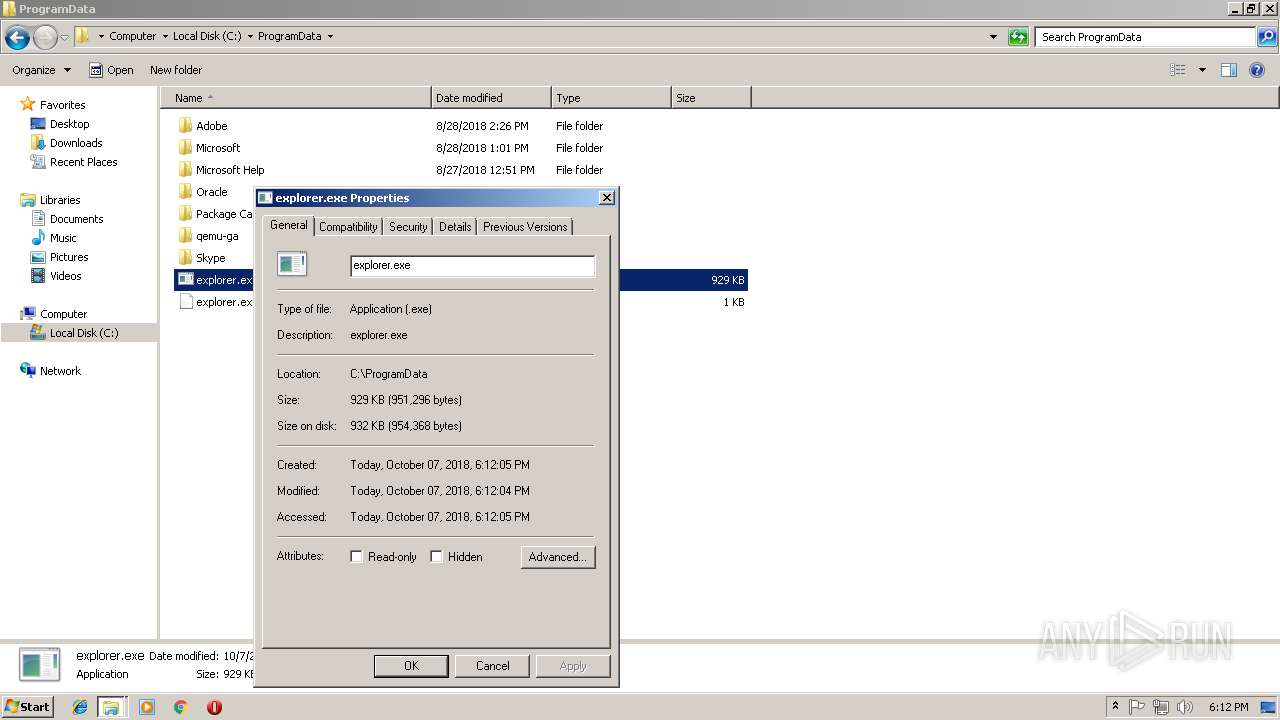Expand the Local Disk (C:) breadcrumb arrow
The height and width of the screenshot is (720, 1280).
250,36
